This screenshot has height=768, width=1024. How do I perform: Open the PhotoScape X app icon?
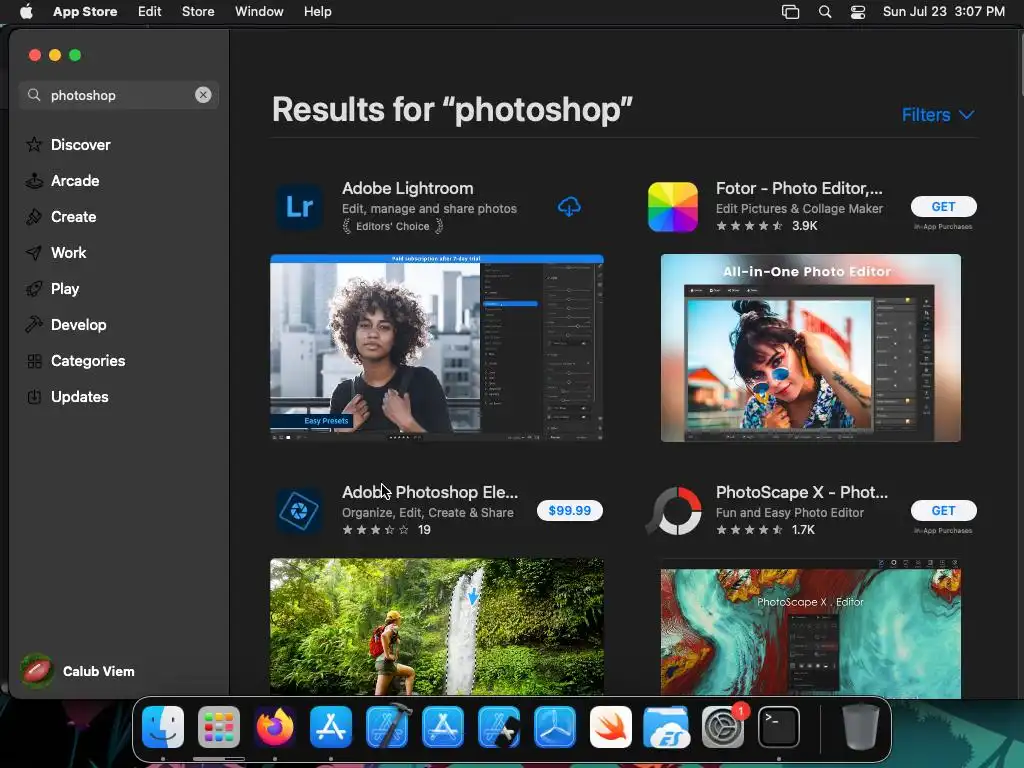pos(673,511)
